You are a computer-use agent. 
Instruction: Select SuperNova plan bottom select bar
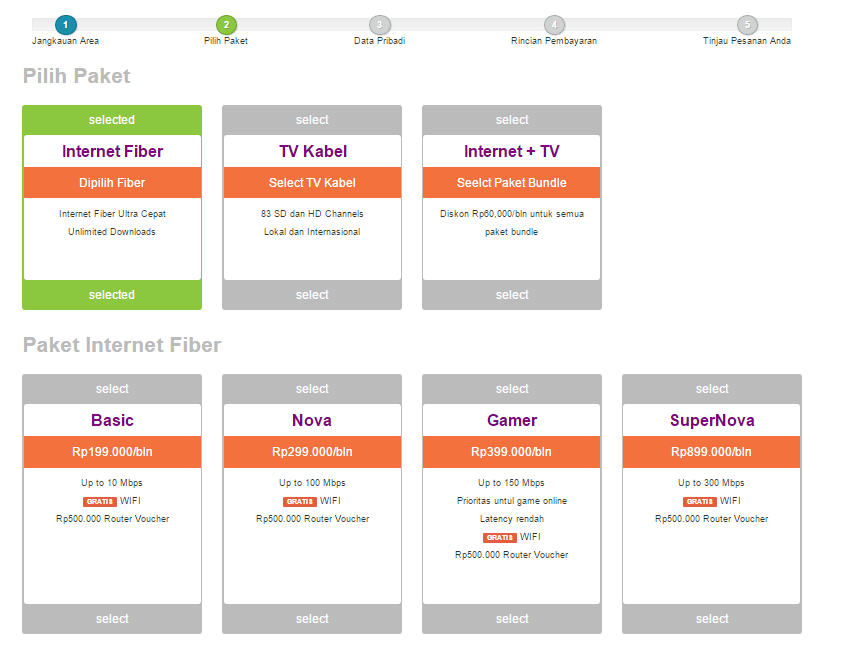[712, 619]
